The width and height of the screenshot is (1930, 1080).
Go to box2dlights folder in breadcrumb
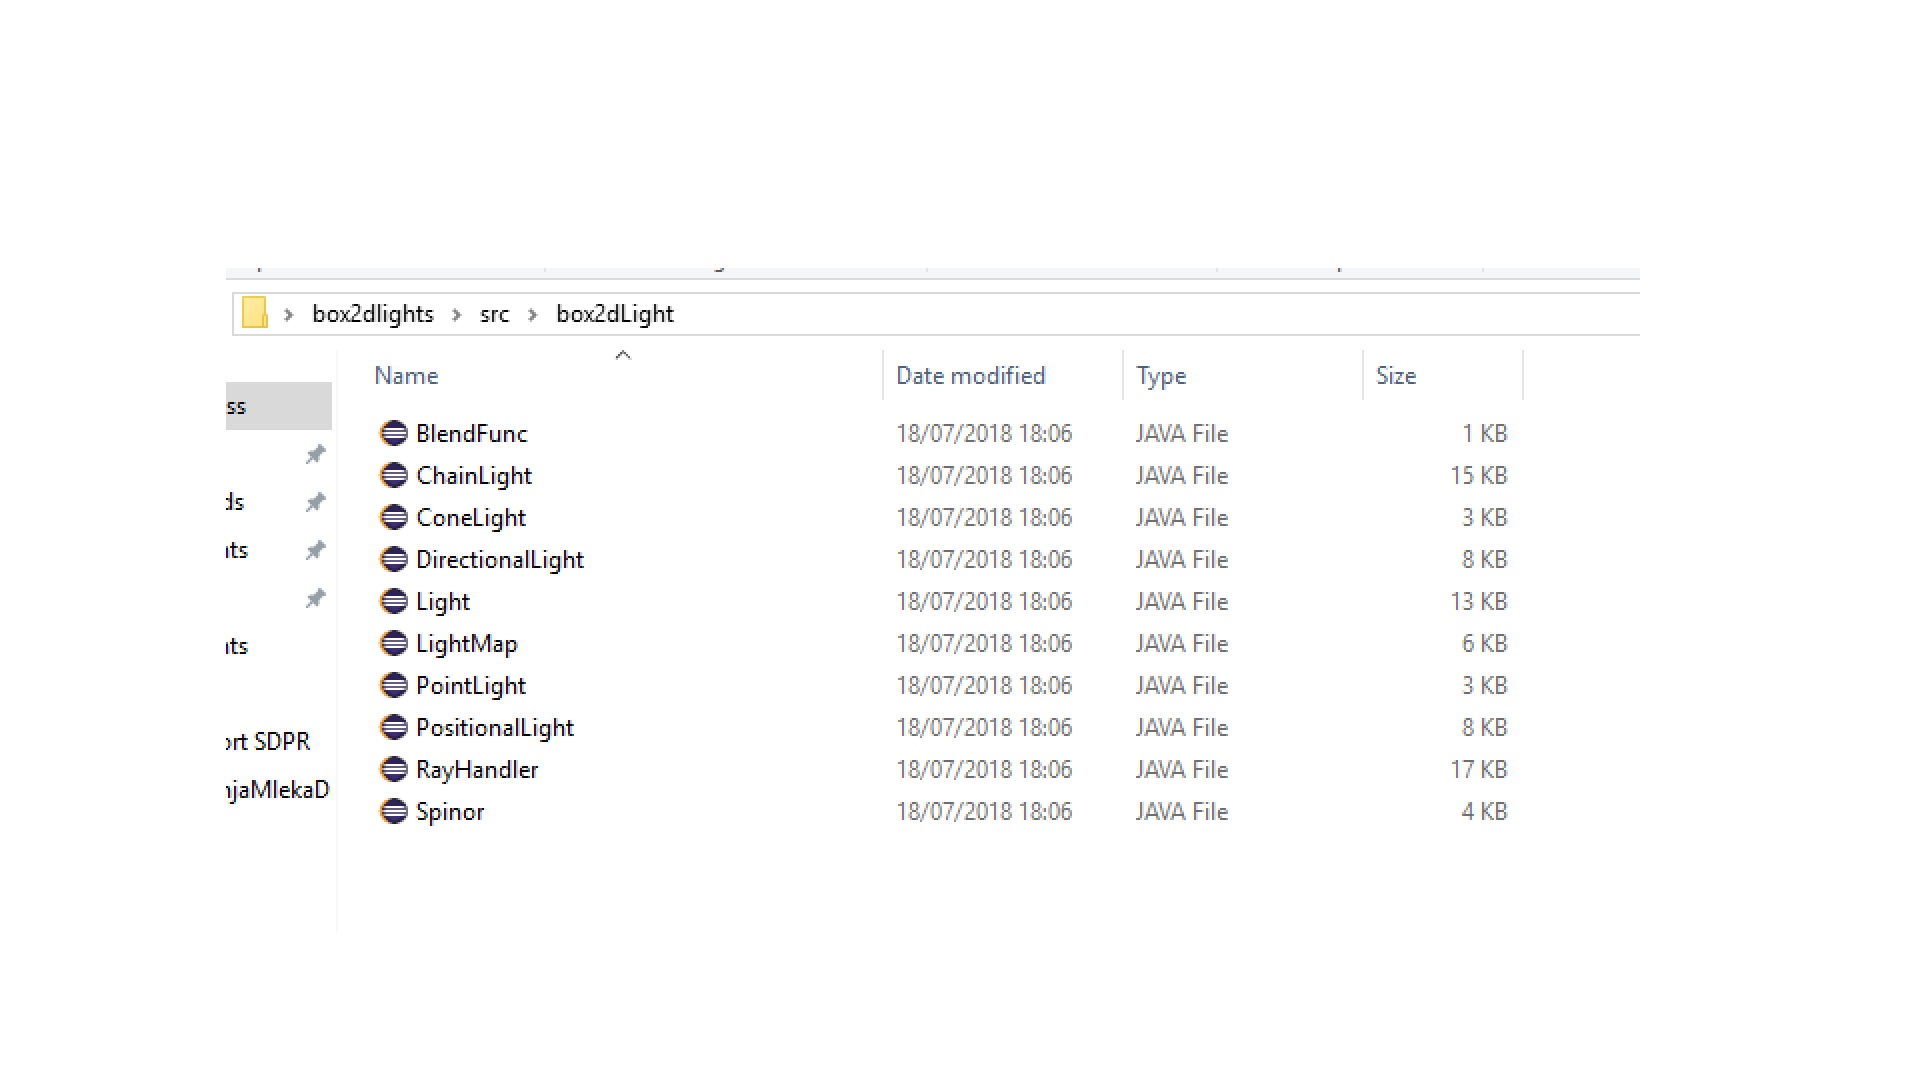[x=372, y=314]
